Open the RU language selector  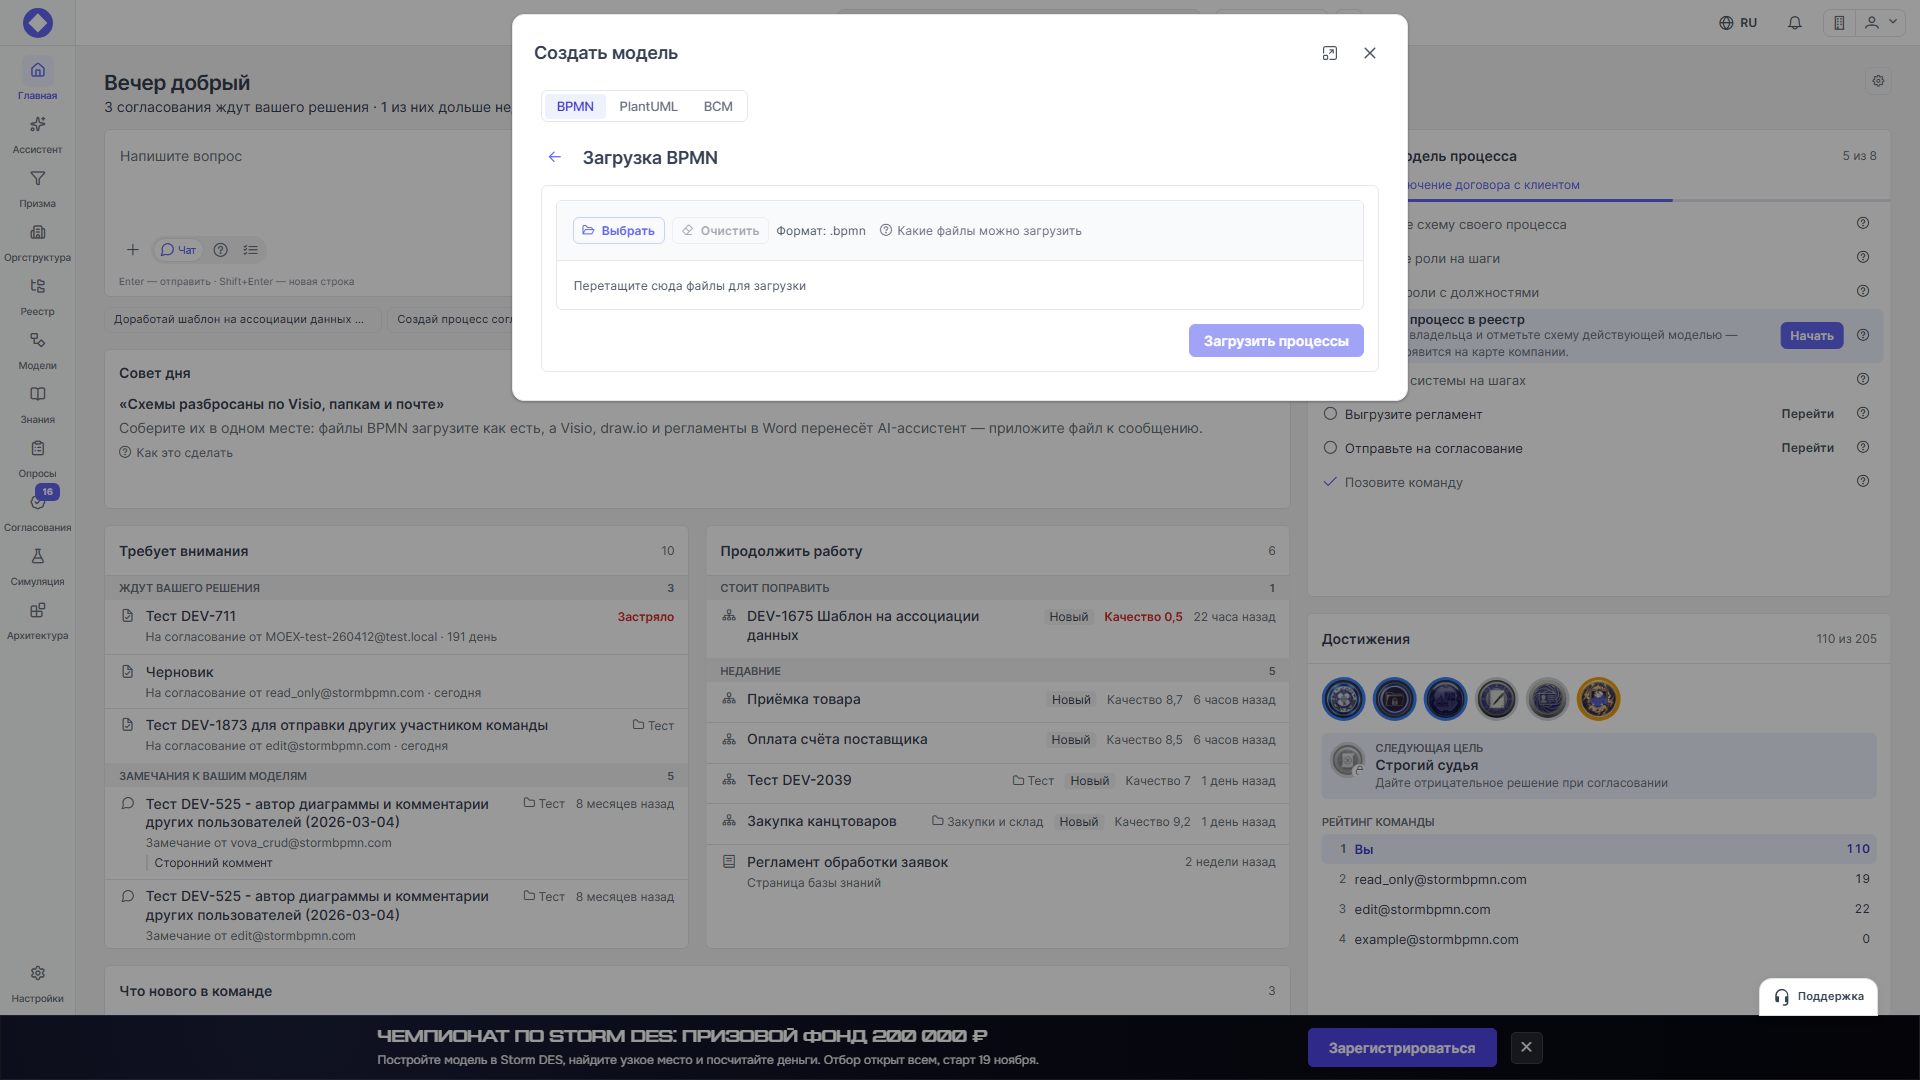[1738, 23]
